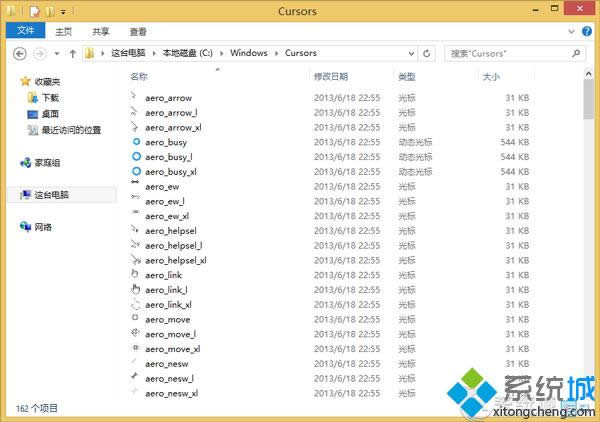Open the quick access toolbar dropdown
Screen dimensions: 600x422
[63, 12]
